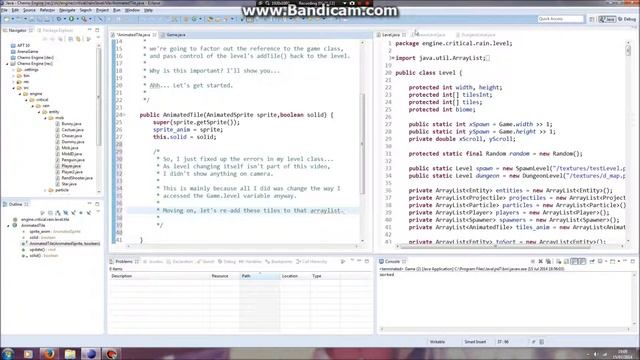Screen dimensions: 640x360
Task: Open the Source menu
Action: click(x=29, y=10)
